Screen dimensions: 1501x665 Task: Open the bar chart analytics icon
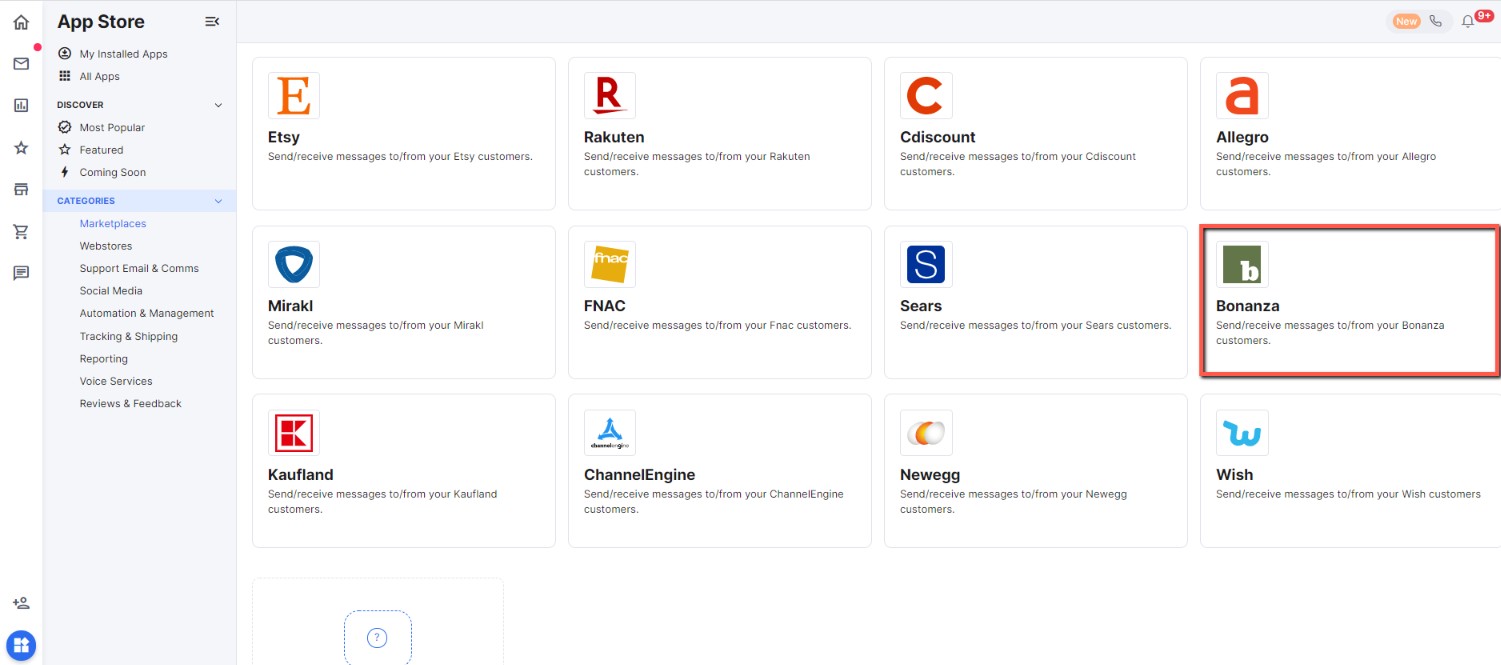pos(21,105)
